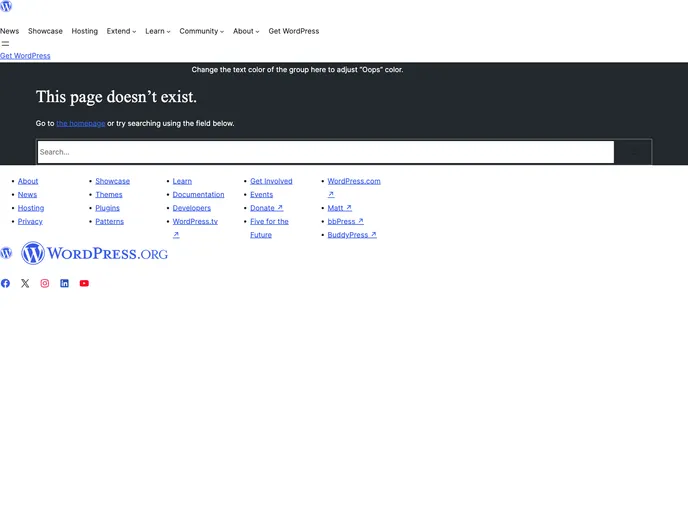Open the News footer link
The image size is (688, 512).
27,195
